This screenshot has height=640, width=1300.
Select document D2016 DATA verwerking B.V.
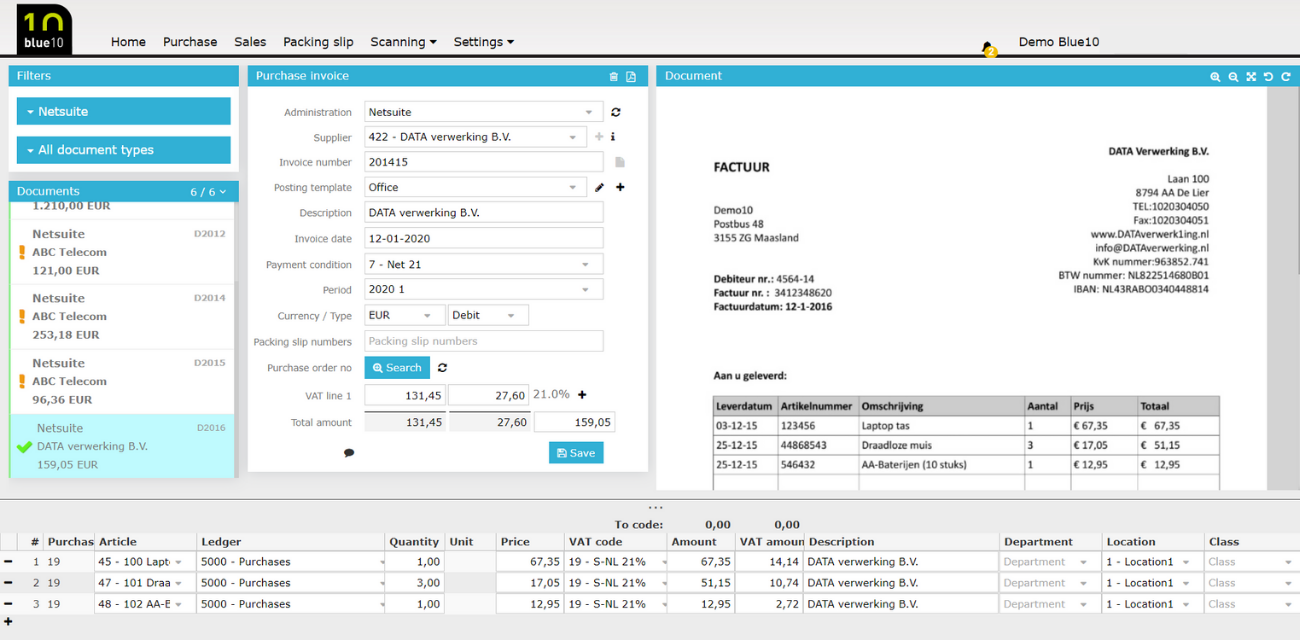pos(122,446)
